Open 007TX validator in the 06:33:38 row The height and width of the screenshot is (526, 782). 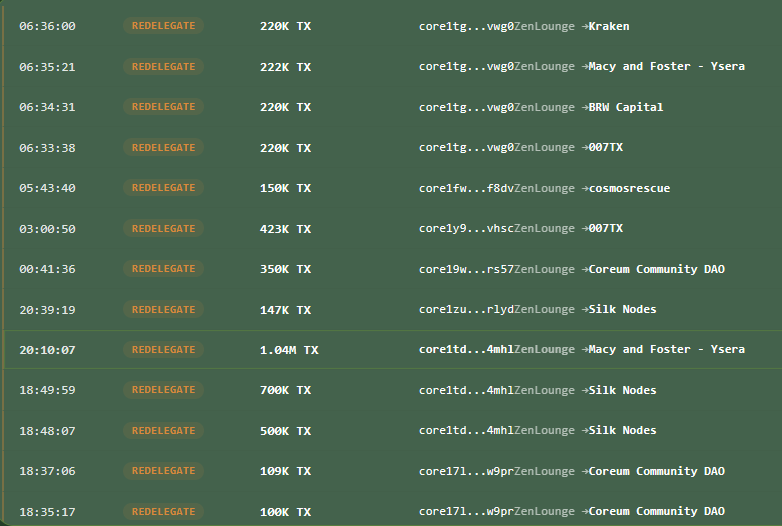(606, 147)
